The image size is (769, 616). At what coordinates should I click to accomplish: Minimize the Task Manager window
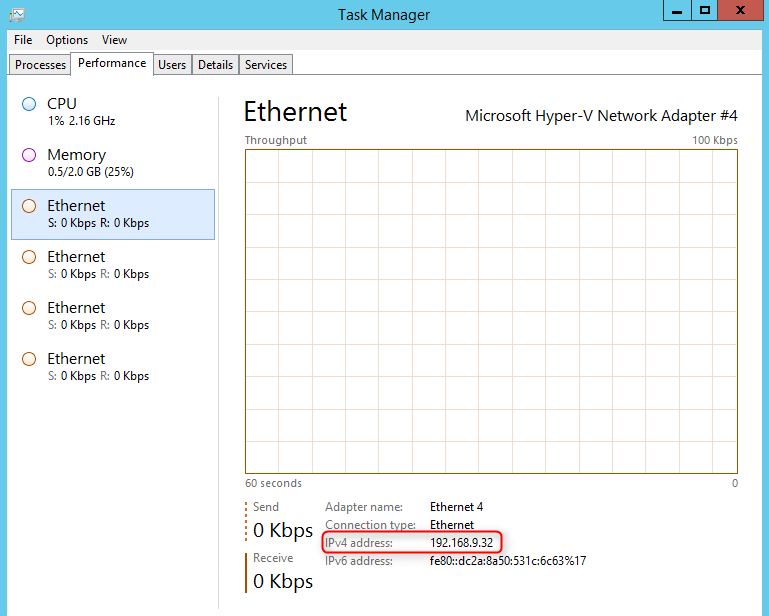pyautogui.click(x=677, y=10)
